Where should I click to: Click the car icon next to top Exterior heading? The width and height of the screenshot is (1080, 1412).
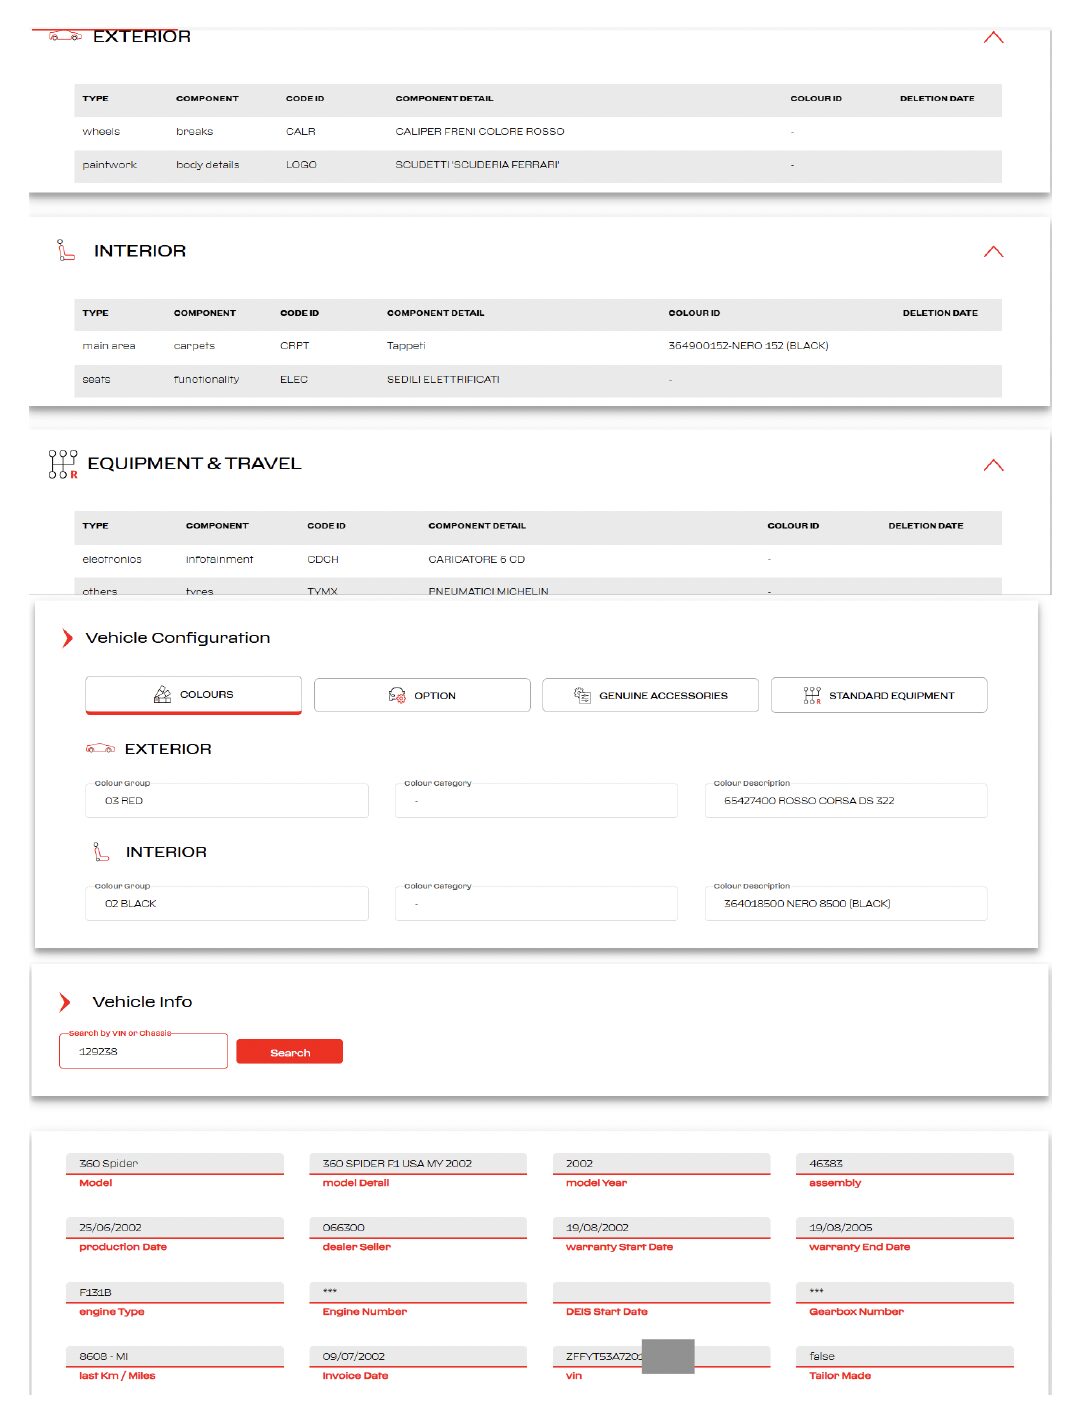click(x=66, y=36)
